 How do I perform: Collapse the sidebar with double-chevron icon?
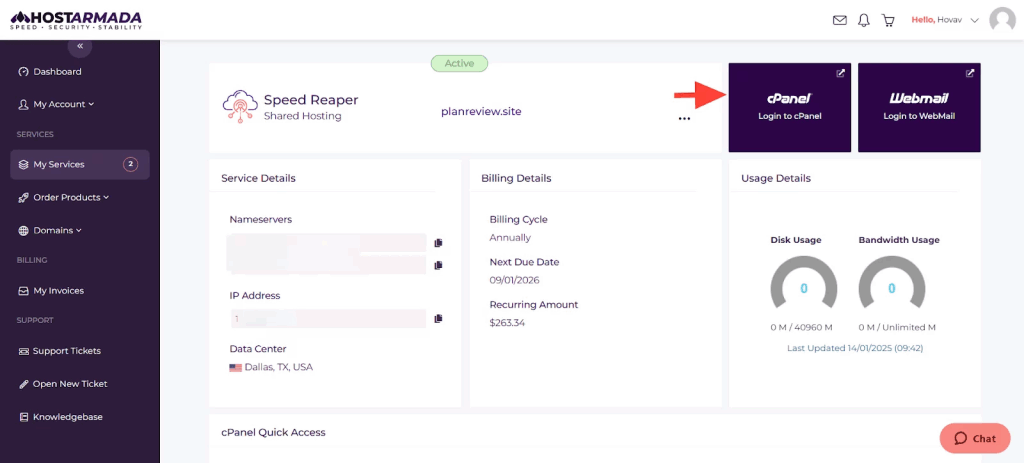click(80, 46)
